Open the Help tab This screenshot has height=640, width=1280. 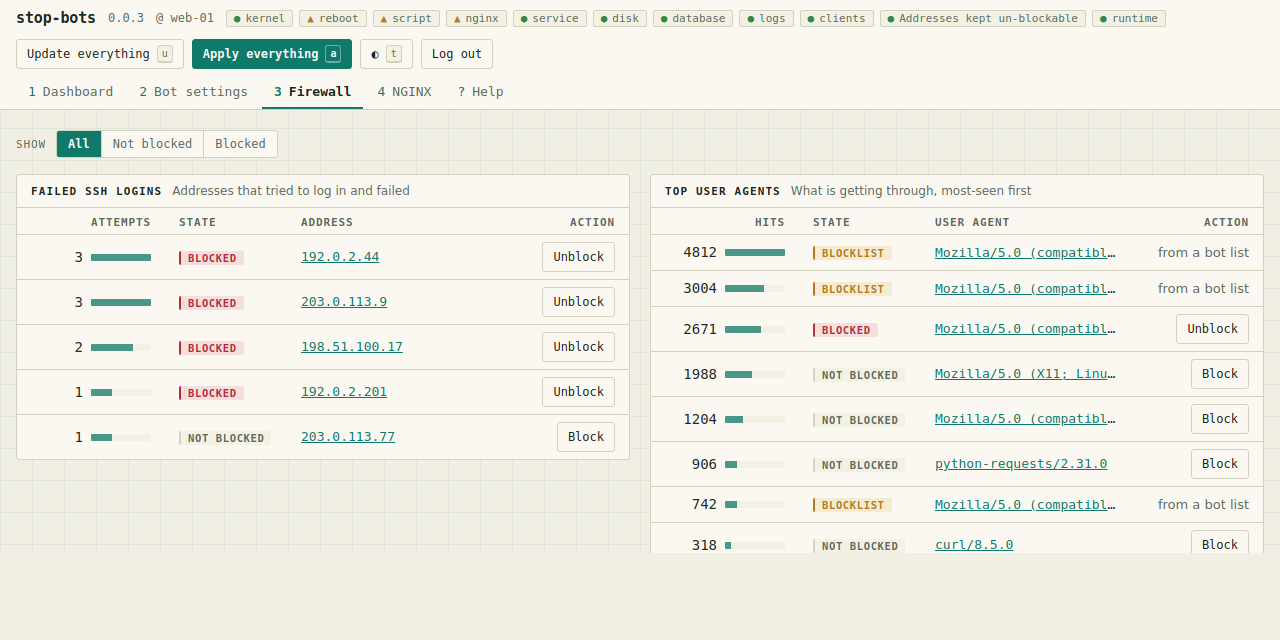481,92
